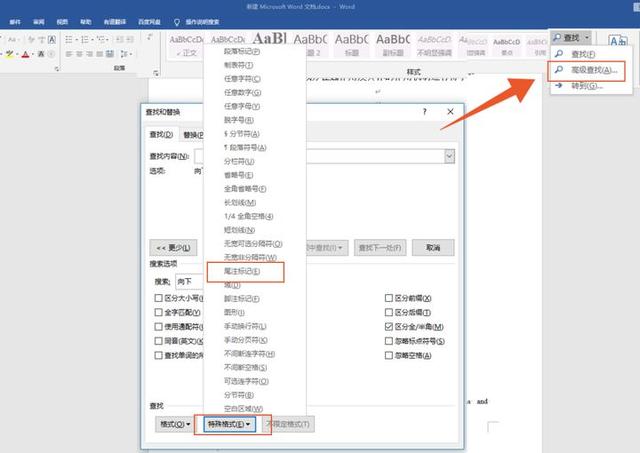The height and width of the screenshot is (453, 640).
Task: Justify the paragraph text
Action: [100, 54]
